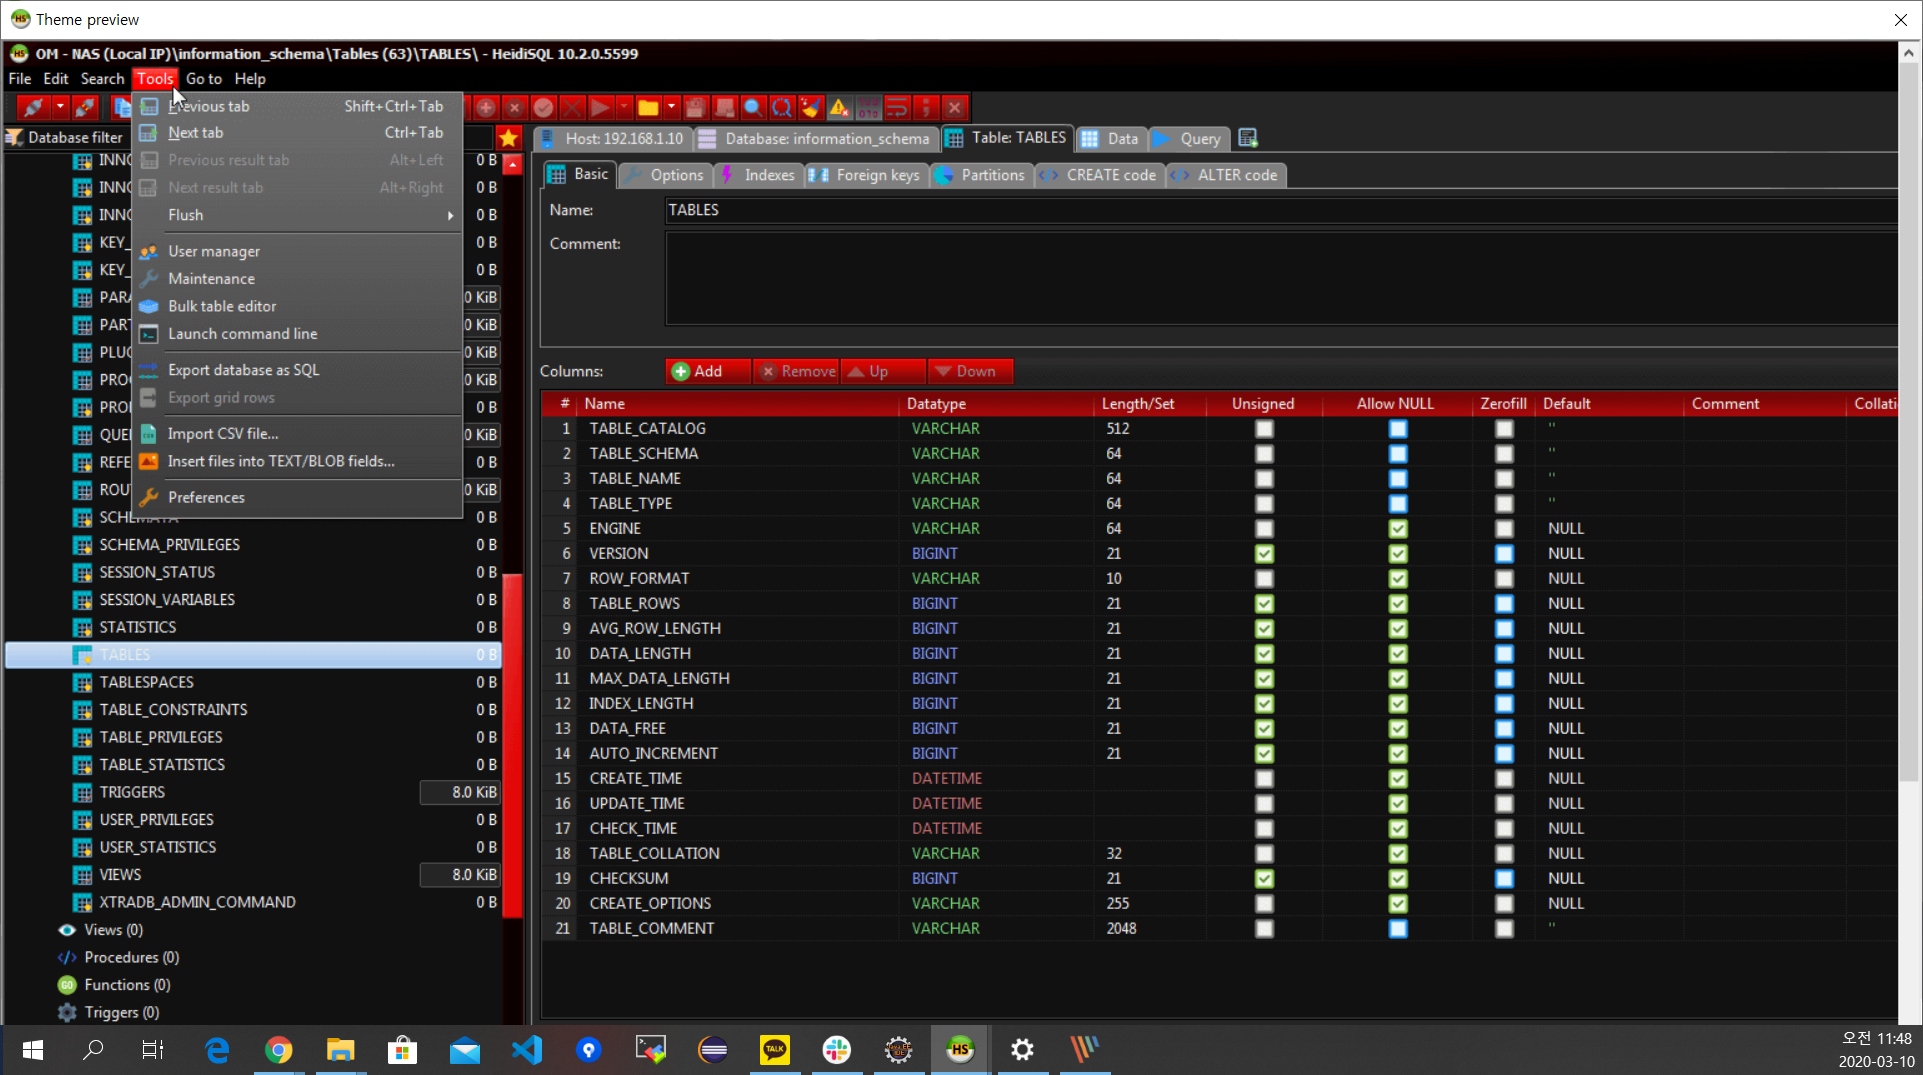Click the circular arrows replace icon
The image size is (1923, 1075).
coord(782,107)
